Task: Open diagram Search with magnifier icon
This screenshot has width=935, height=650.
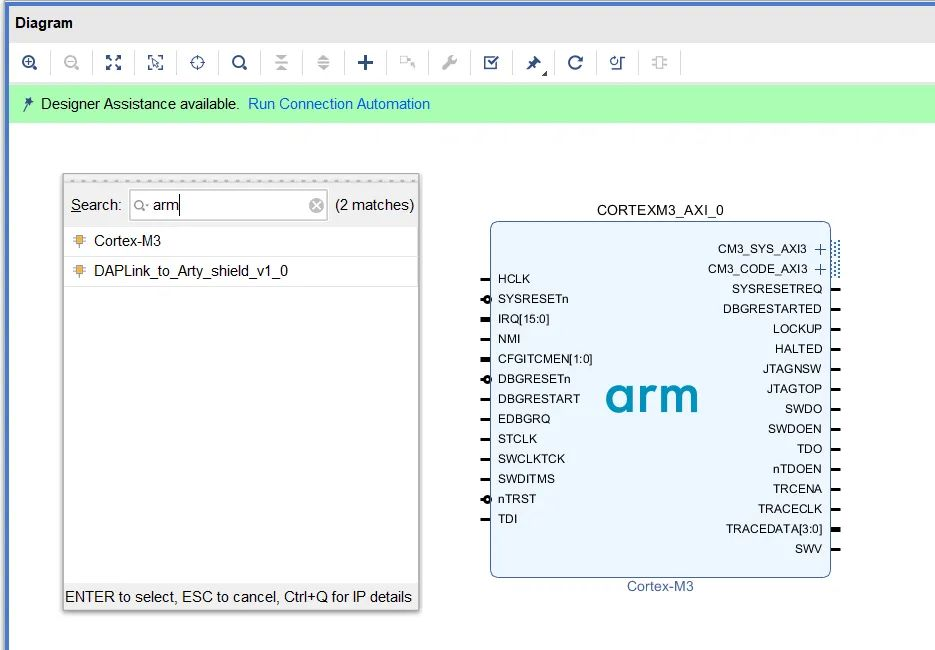Action: click(x=239, y=63)
